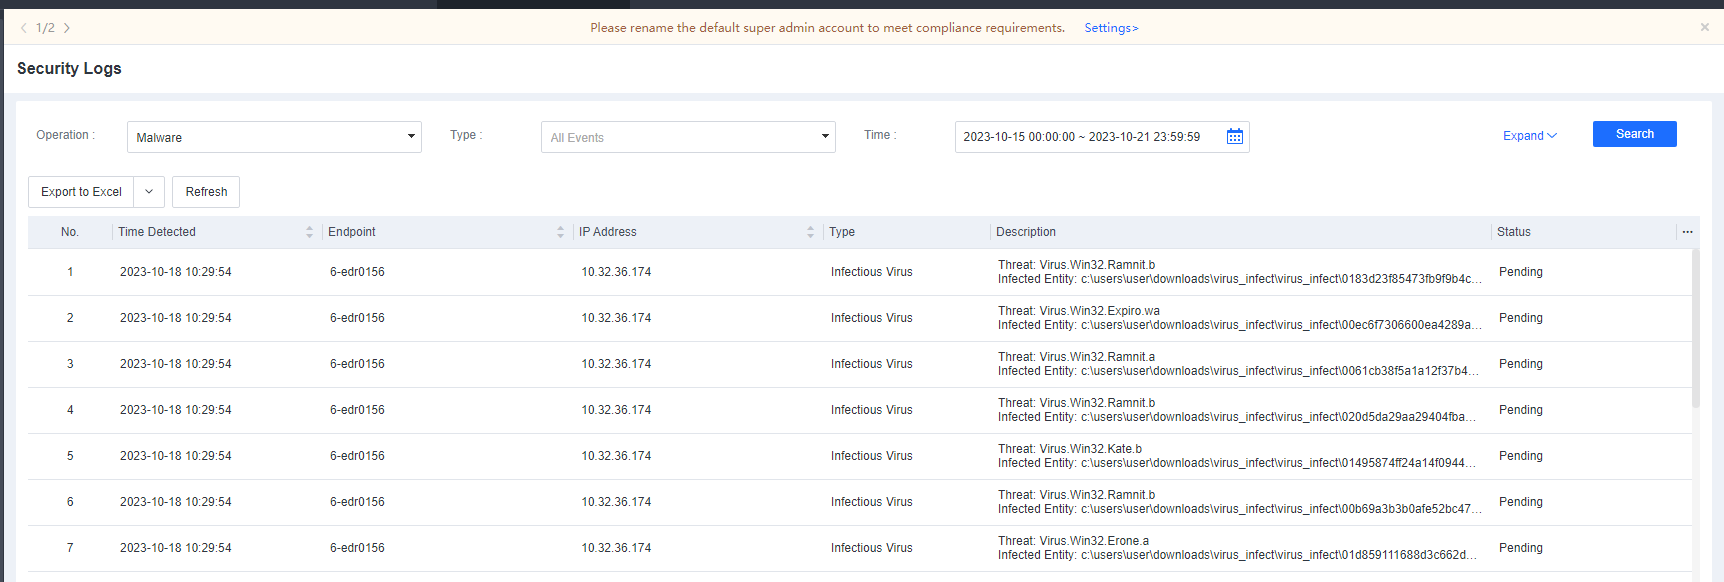Open the Type dropdown showing All Events
1724x582 pixels.
pos(688,137)
